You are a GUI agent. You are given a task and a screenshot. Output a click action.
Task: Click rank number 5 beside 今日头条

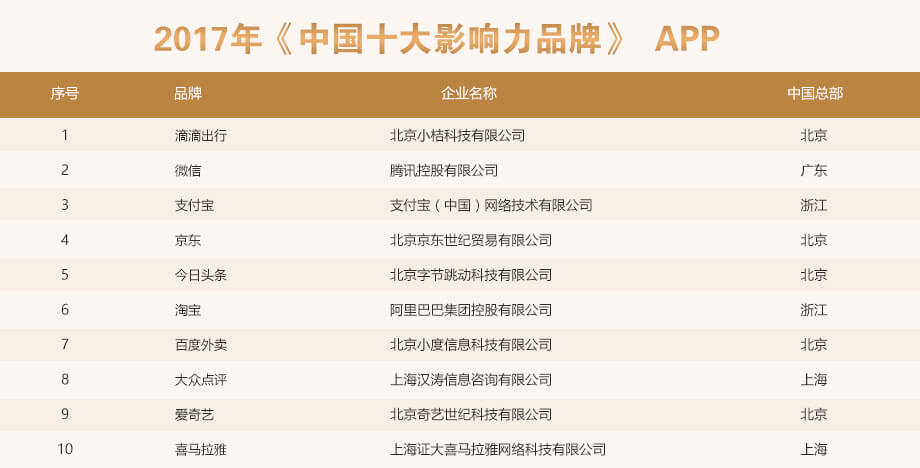click(65, 274)
